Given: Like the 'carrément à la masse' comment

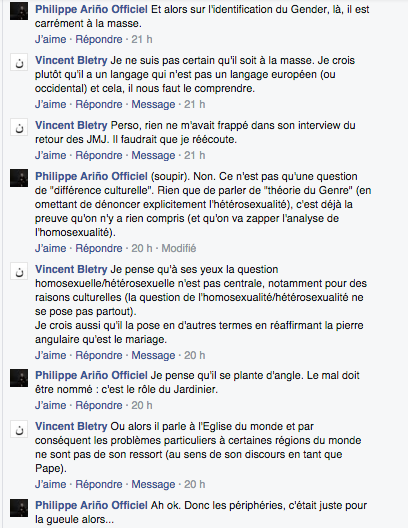Looking at the screenshot, I should click(x=50, y=39).
